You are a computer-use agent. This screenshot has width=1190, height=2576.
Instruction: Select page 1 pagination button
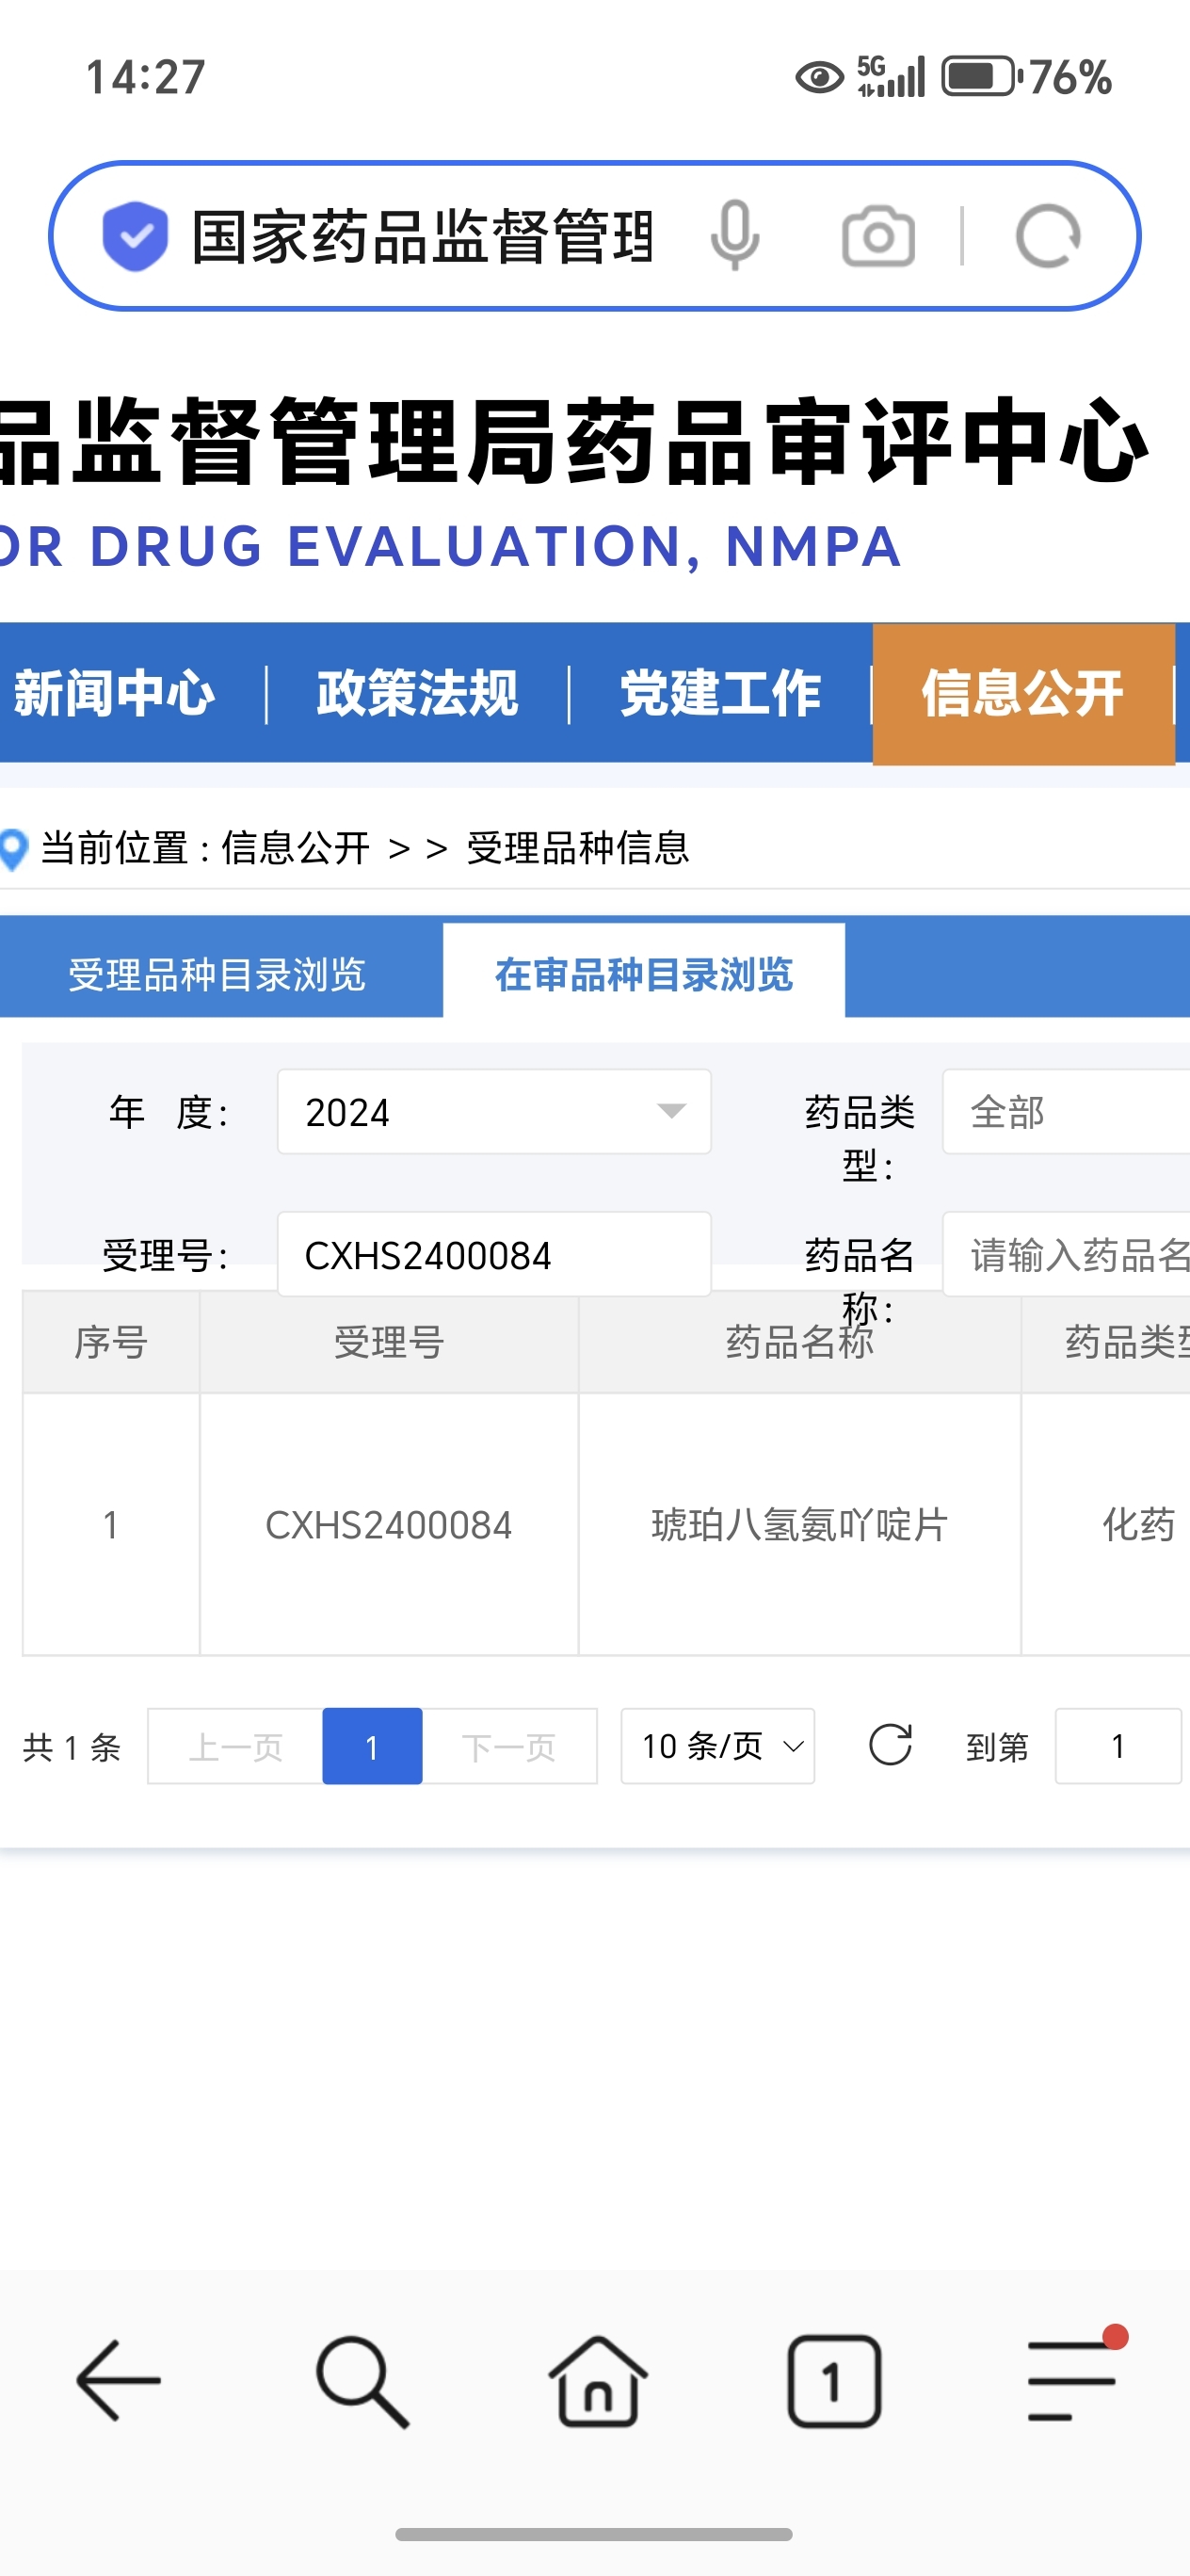pyautogui.click(x=372, y=1746)
